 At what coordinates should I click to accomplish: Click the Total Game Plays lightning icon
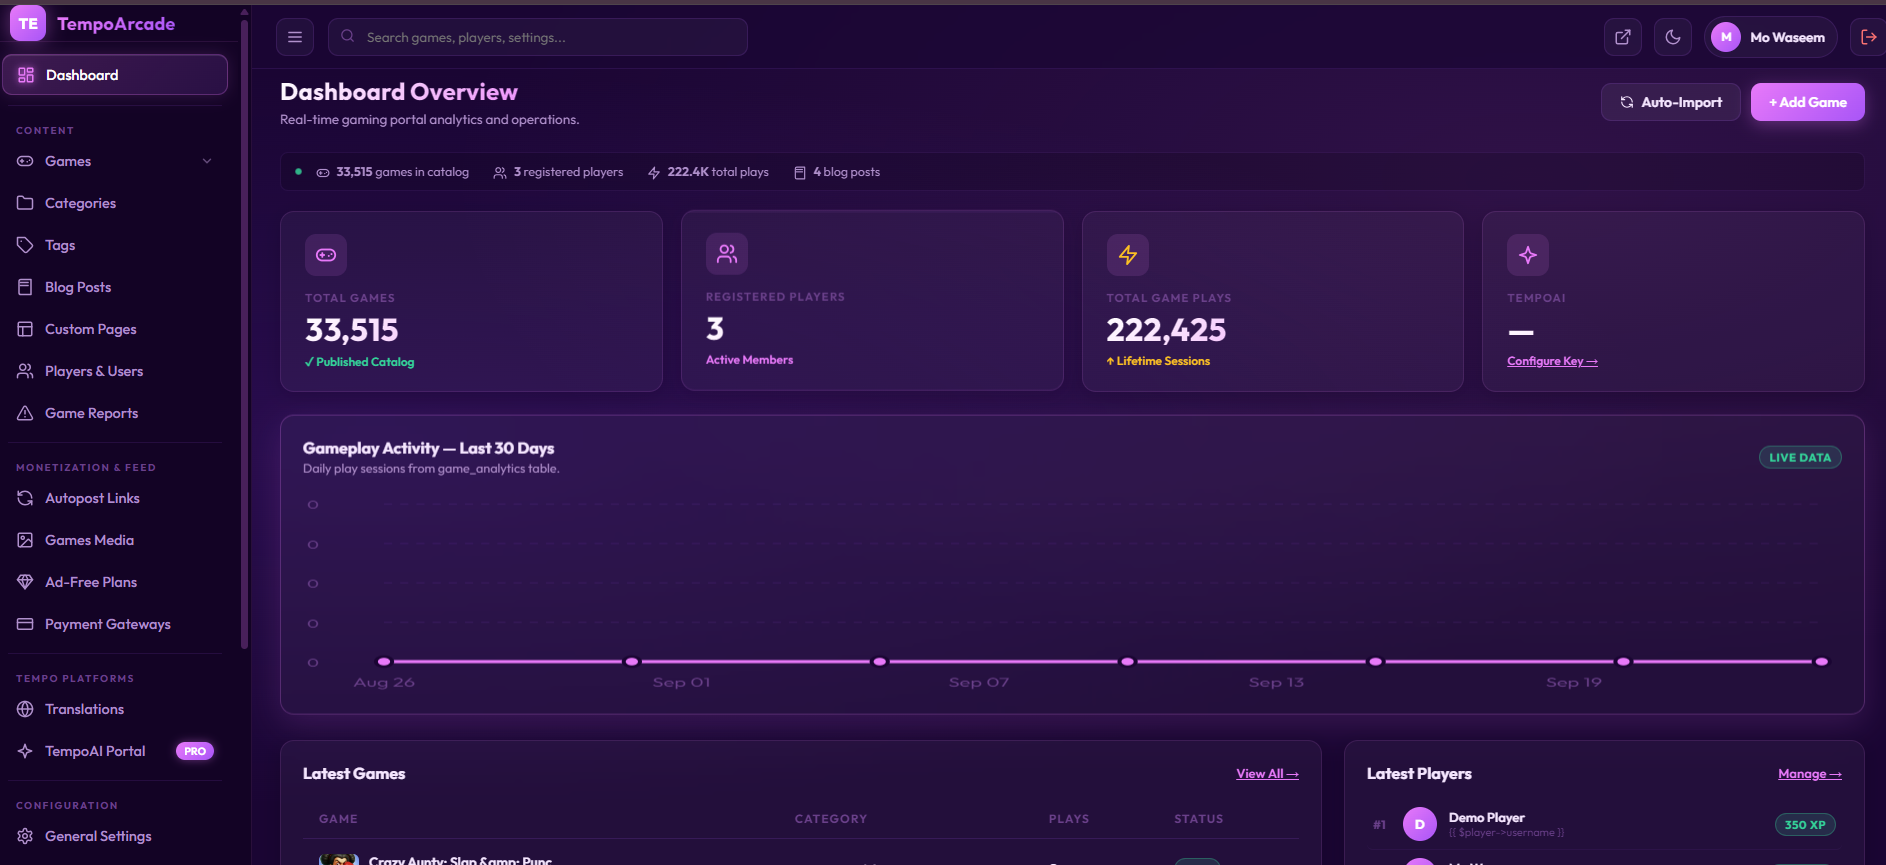coord(1128,255)
